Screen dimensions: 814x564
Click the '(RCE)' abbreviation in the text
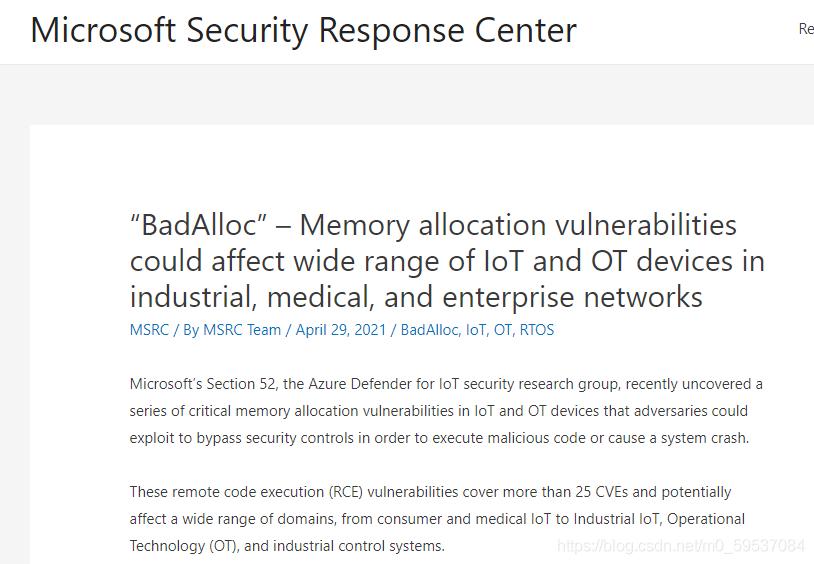(x=346, y=492)
